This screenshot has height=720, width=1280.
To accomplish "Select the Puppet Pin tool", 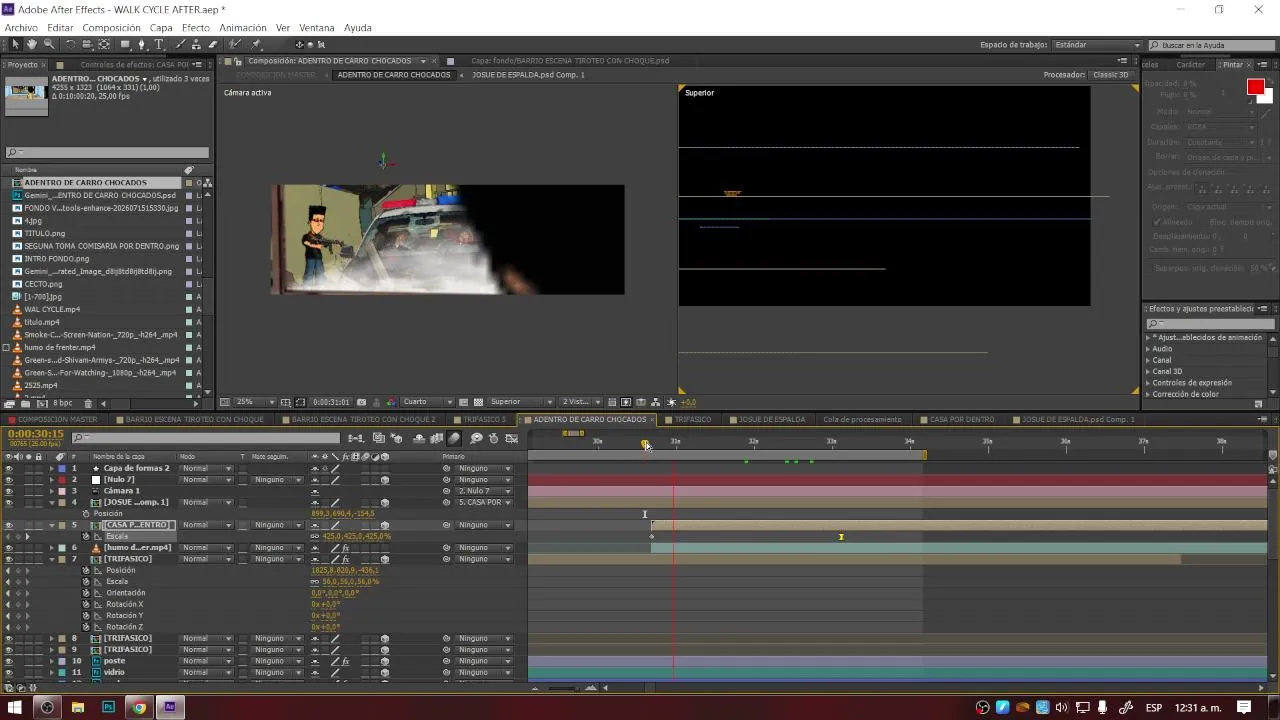I will [x=257, y=45].
